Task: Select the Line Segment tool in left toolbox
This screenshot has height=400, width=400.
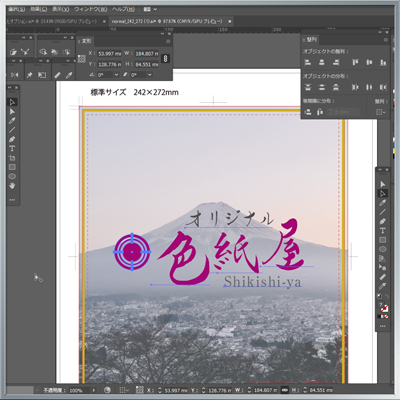Action: pyautogui.click(x=12, y=130)
